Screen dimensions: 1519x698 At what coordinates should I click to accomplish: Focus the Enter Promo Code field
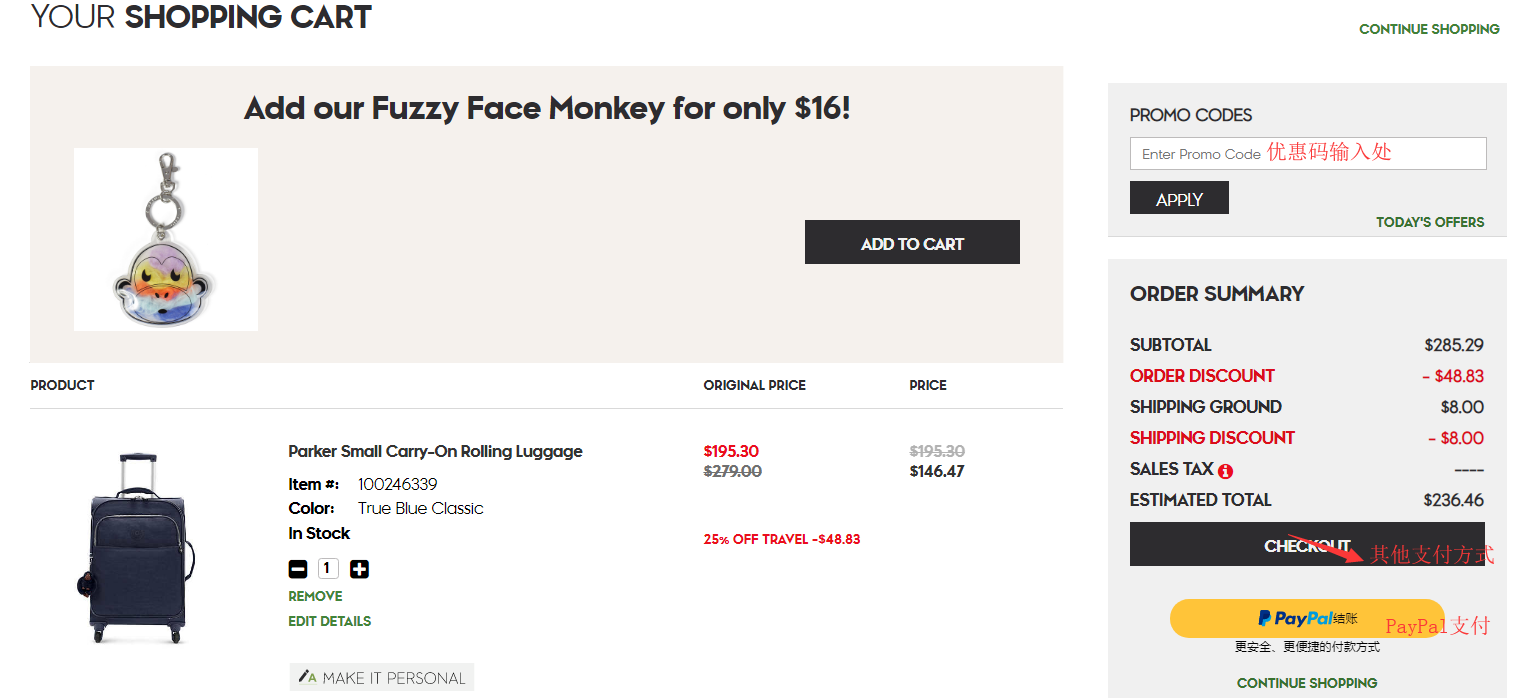[1307, 154]
